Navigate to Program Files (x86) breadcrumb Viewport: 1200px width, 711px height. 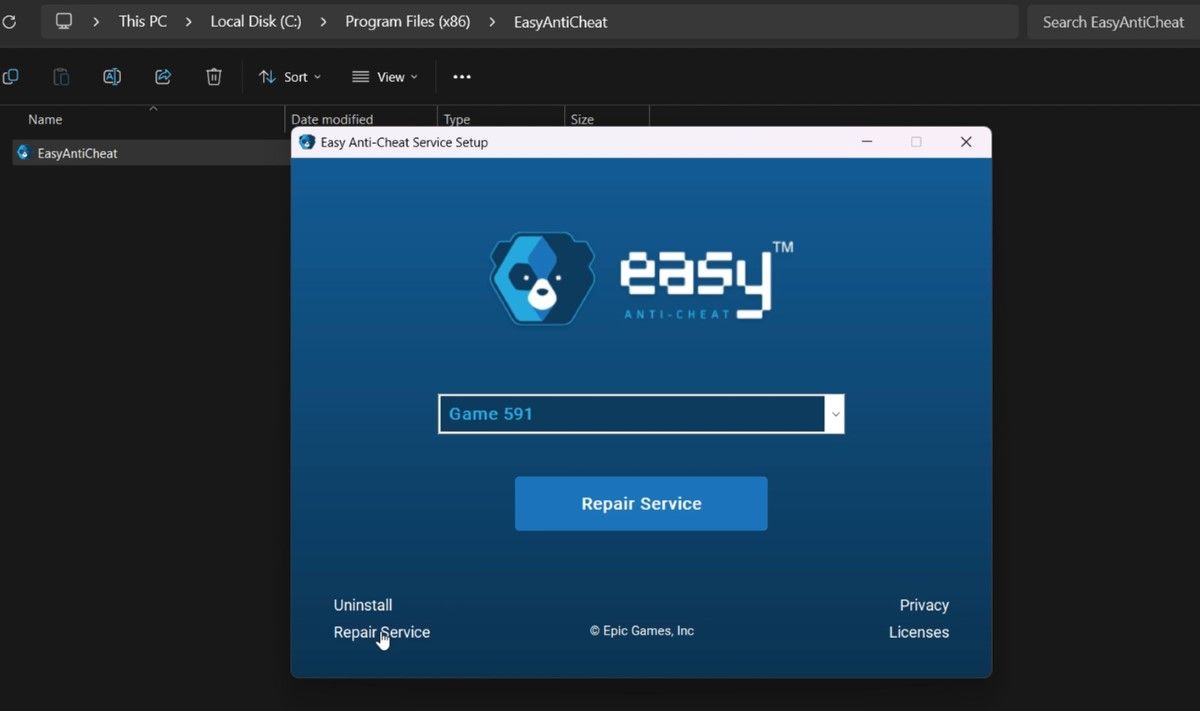(x=408, y=21)
